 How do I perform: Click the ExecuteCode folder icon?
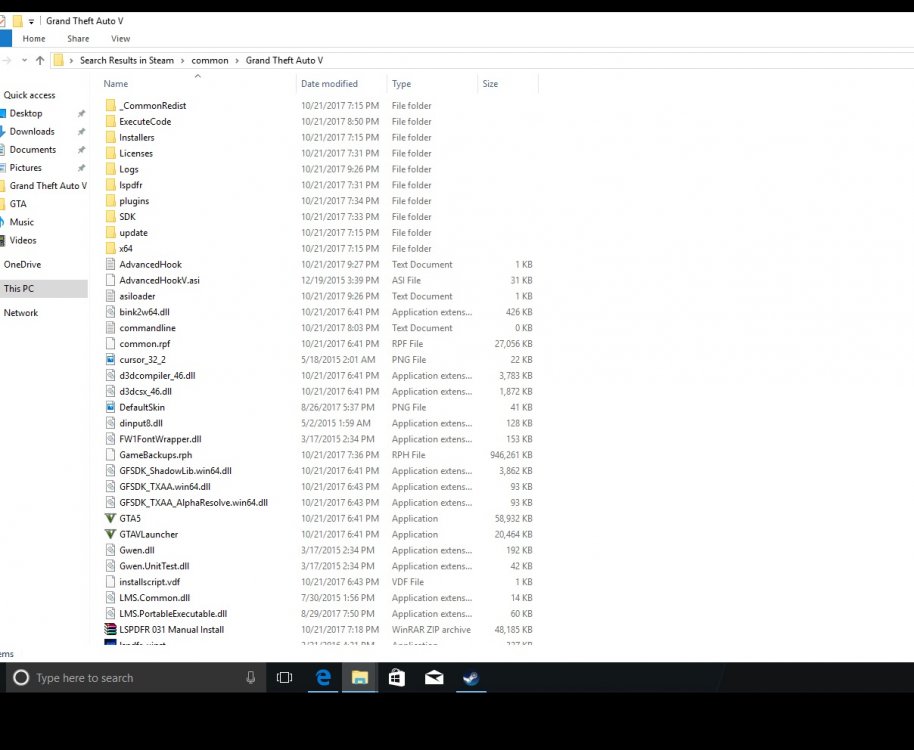[x=110, y=121]
